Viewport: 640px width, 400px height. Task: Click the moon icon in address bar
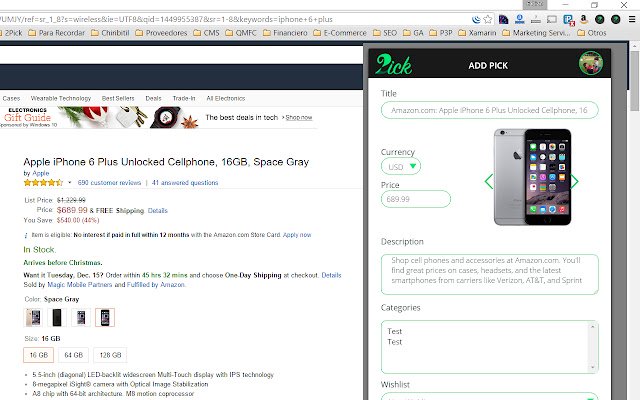[x=476, y=19]
